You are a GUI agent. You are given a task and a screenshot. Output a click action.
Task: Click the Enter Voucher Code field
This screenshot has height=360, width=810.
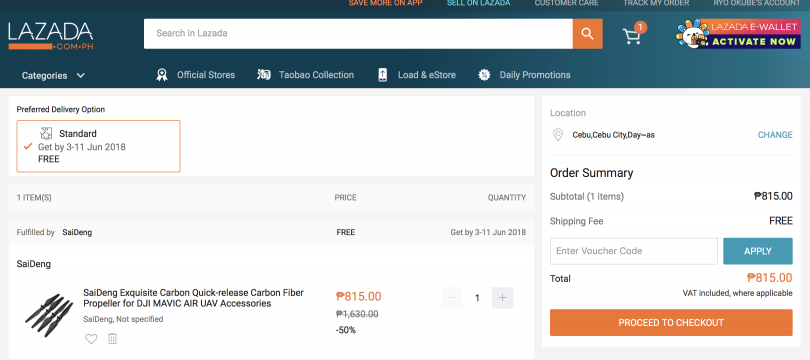click(x=634, y=251)
